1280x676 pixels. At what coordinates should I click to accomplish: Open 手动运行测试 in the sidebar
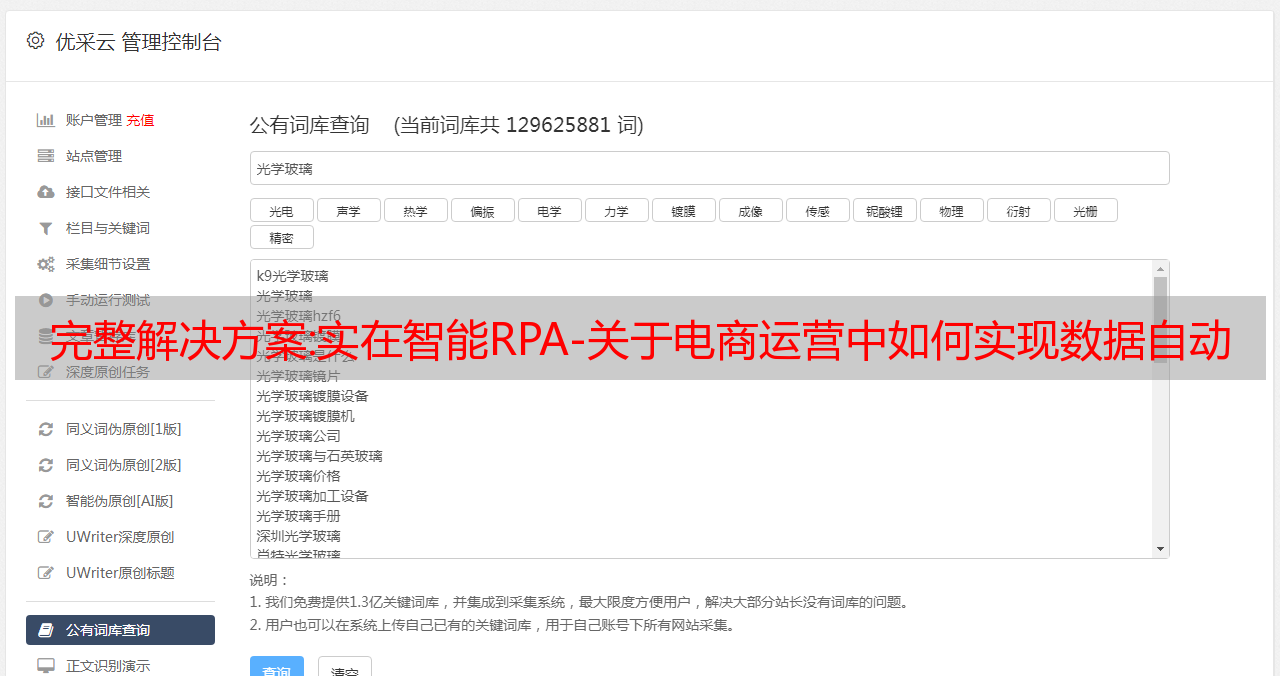point(108,300)
